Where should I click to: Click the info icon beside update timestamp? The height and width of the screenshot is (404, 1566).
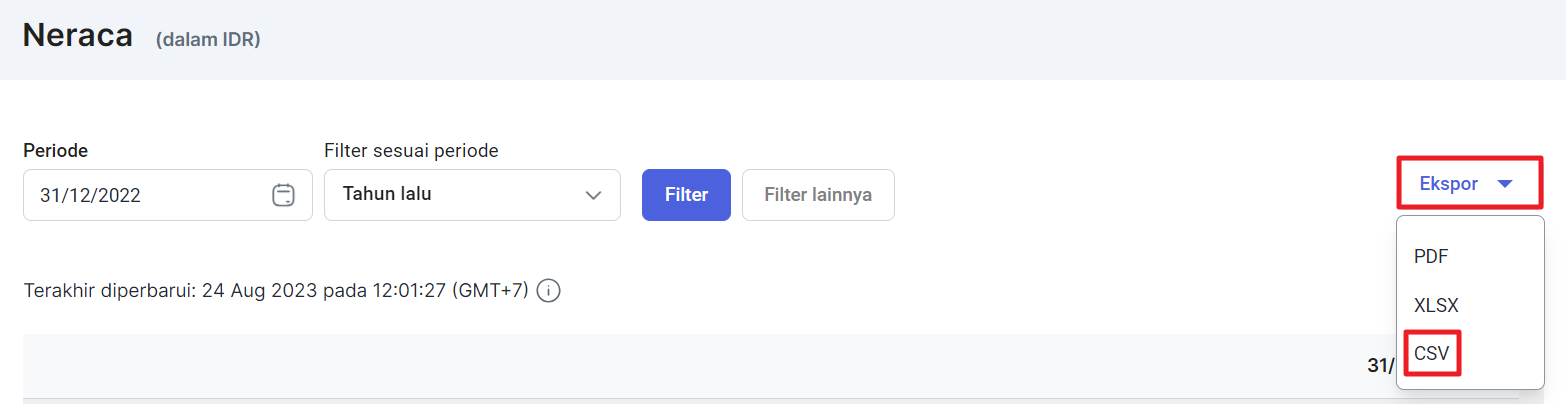[548, 291]
